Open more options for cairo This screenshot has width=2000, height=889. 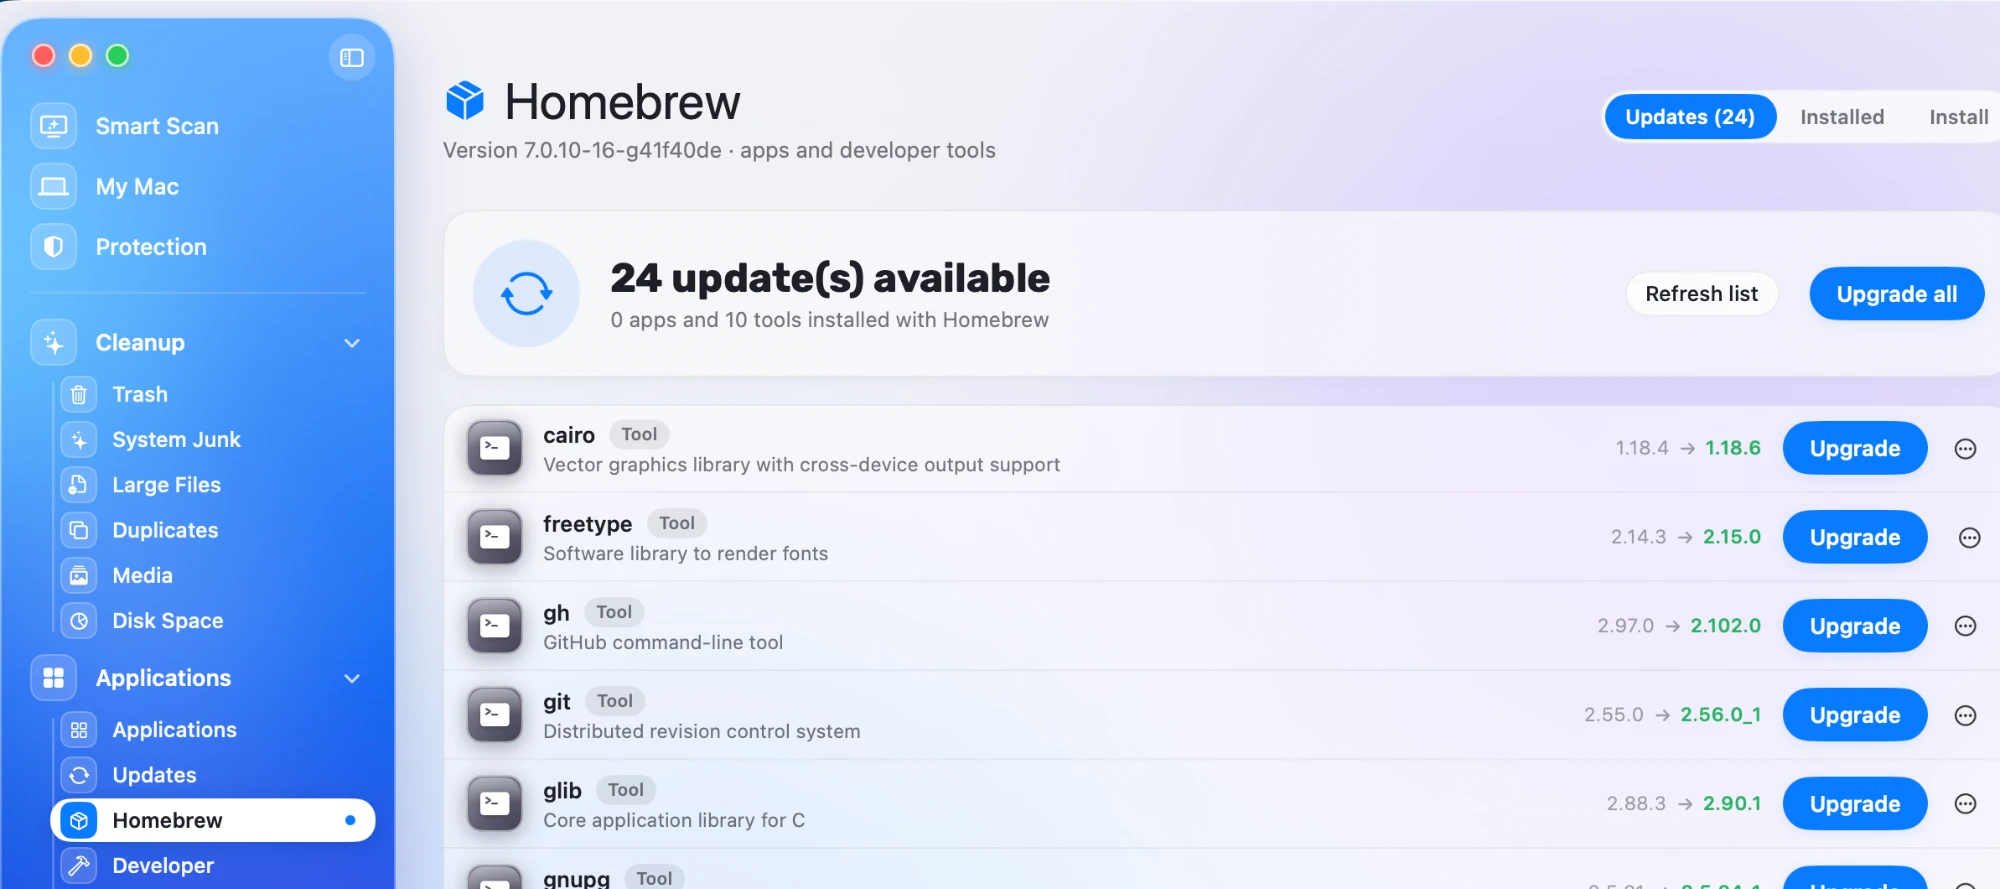tap(1965, 449)
